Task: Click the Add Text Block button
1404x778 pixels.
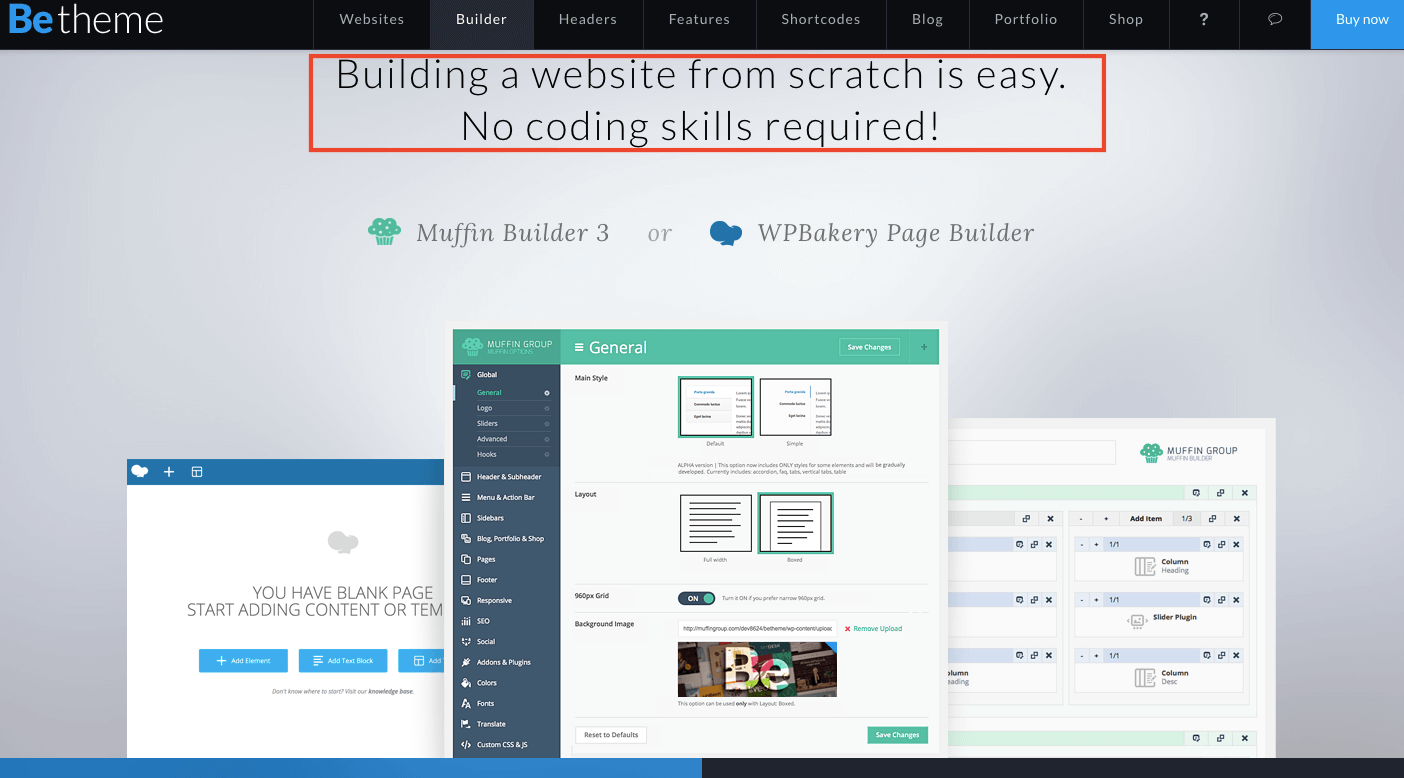Action: (343, 661)
